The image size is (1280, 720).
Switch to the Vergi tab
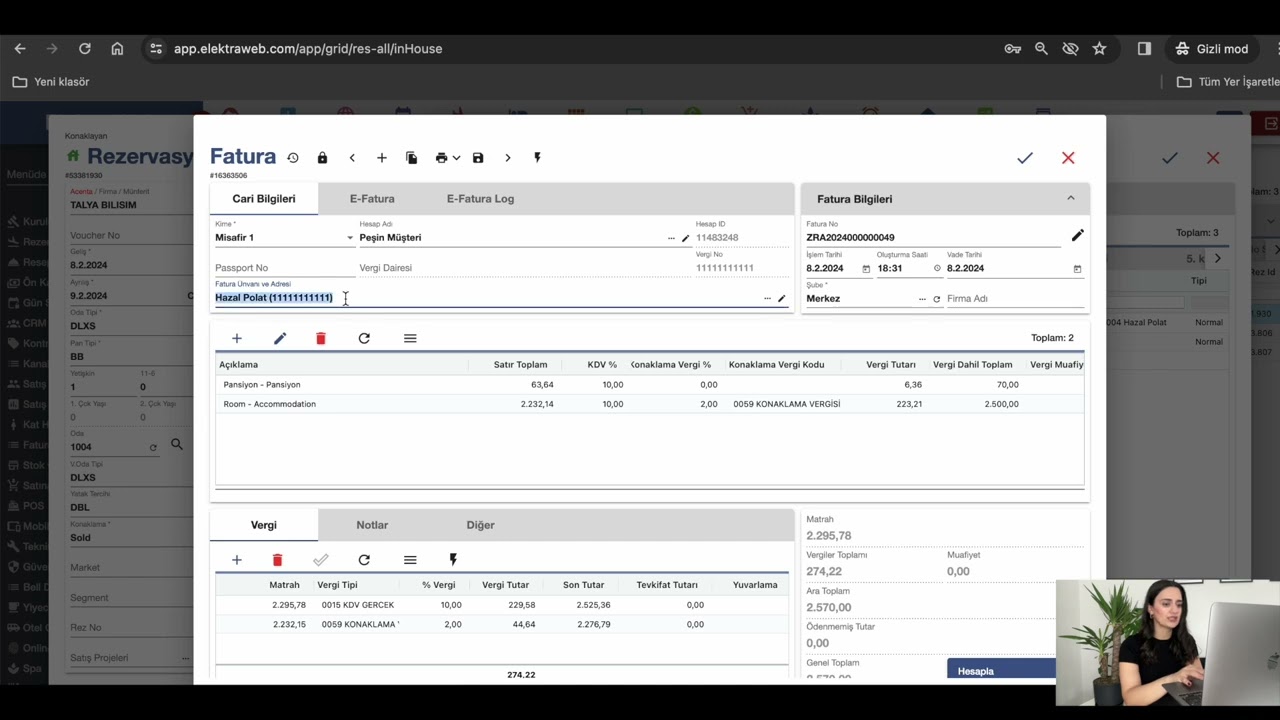[264, 525]
